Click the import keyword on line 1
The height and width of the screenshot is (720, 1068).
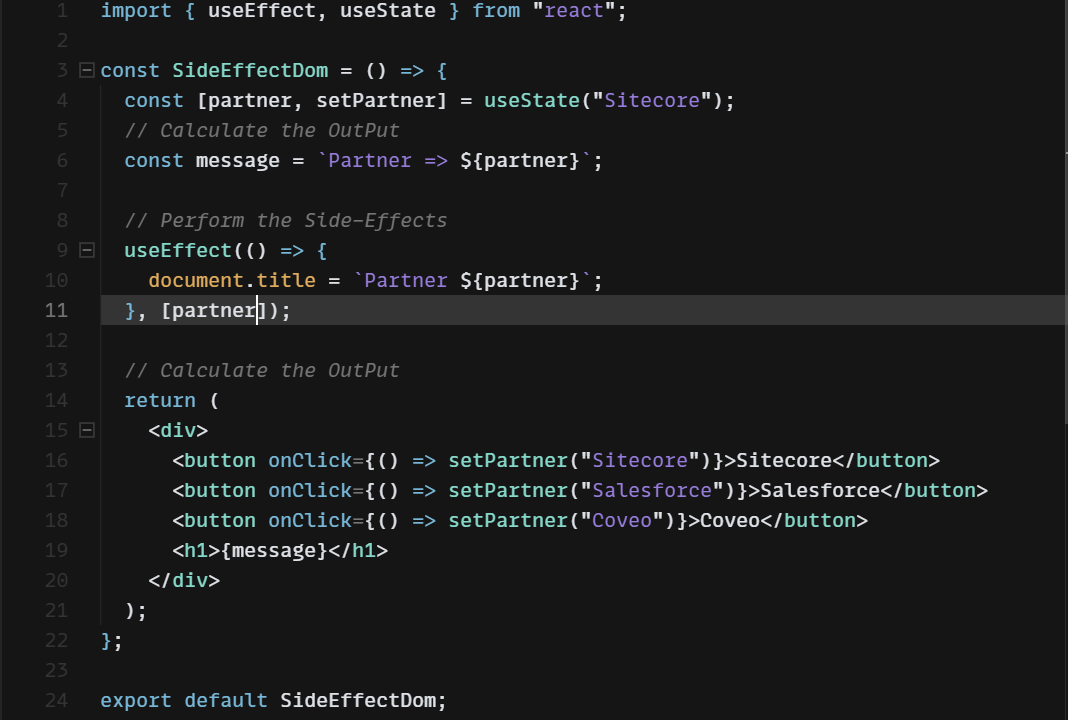[x=136, y=10]
